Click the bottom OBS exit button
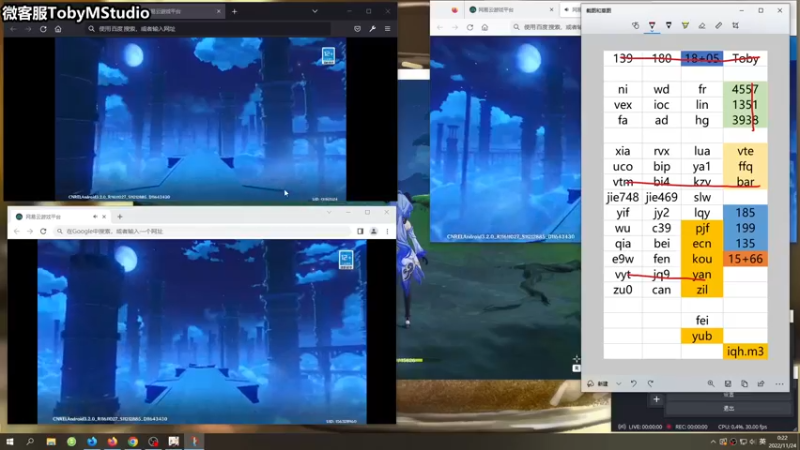This screenshot has width=800, height=450. 729,409
